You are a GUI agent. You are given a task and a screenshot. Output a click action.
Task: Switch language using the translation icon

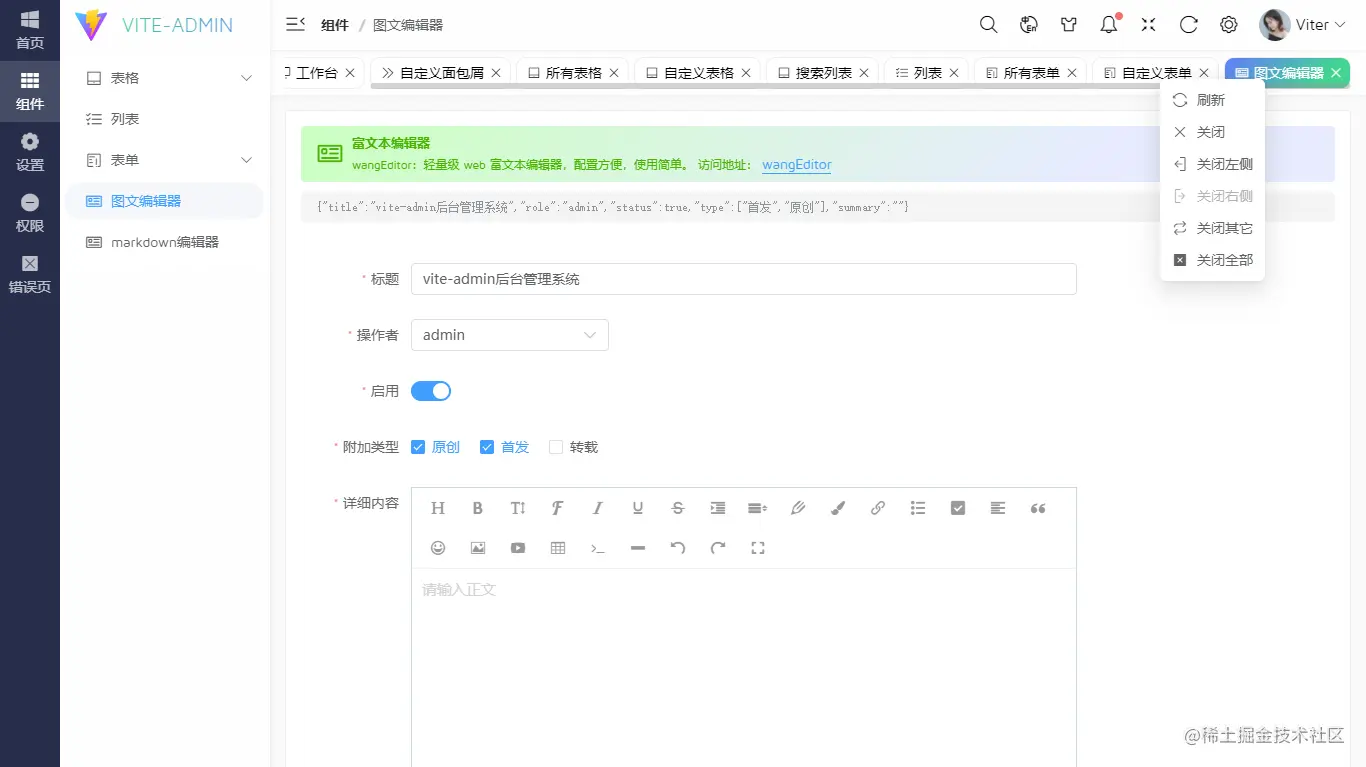tap(1028, 24)
